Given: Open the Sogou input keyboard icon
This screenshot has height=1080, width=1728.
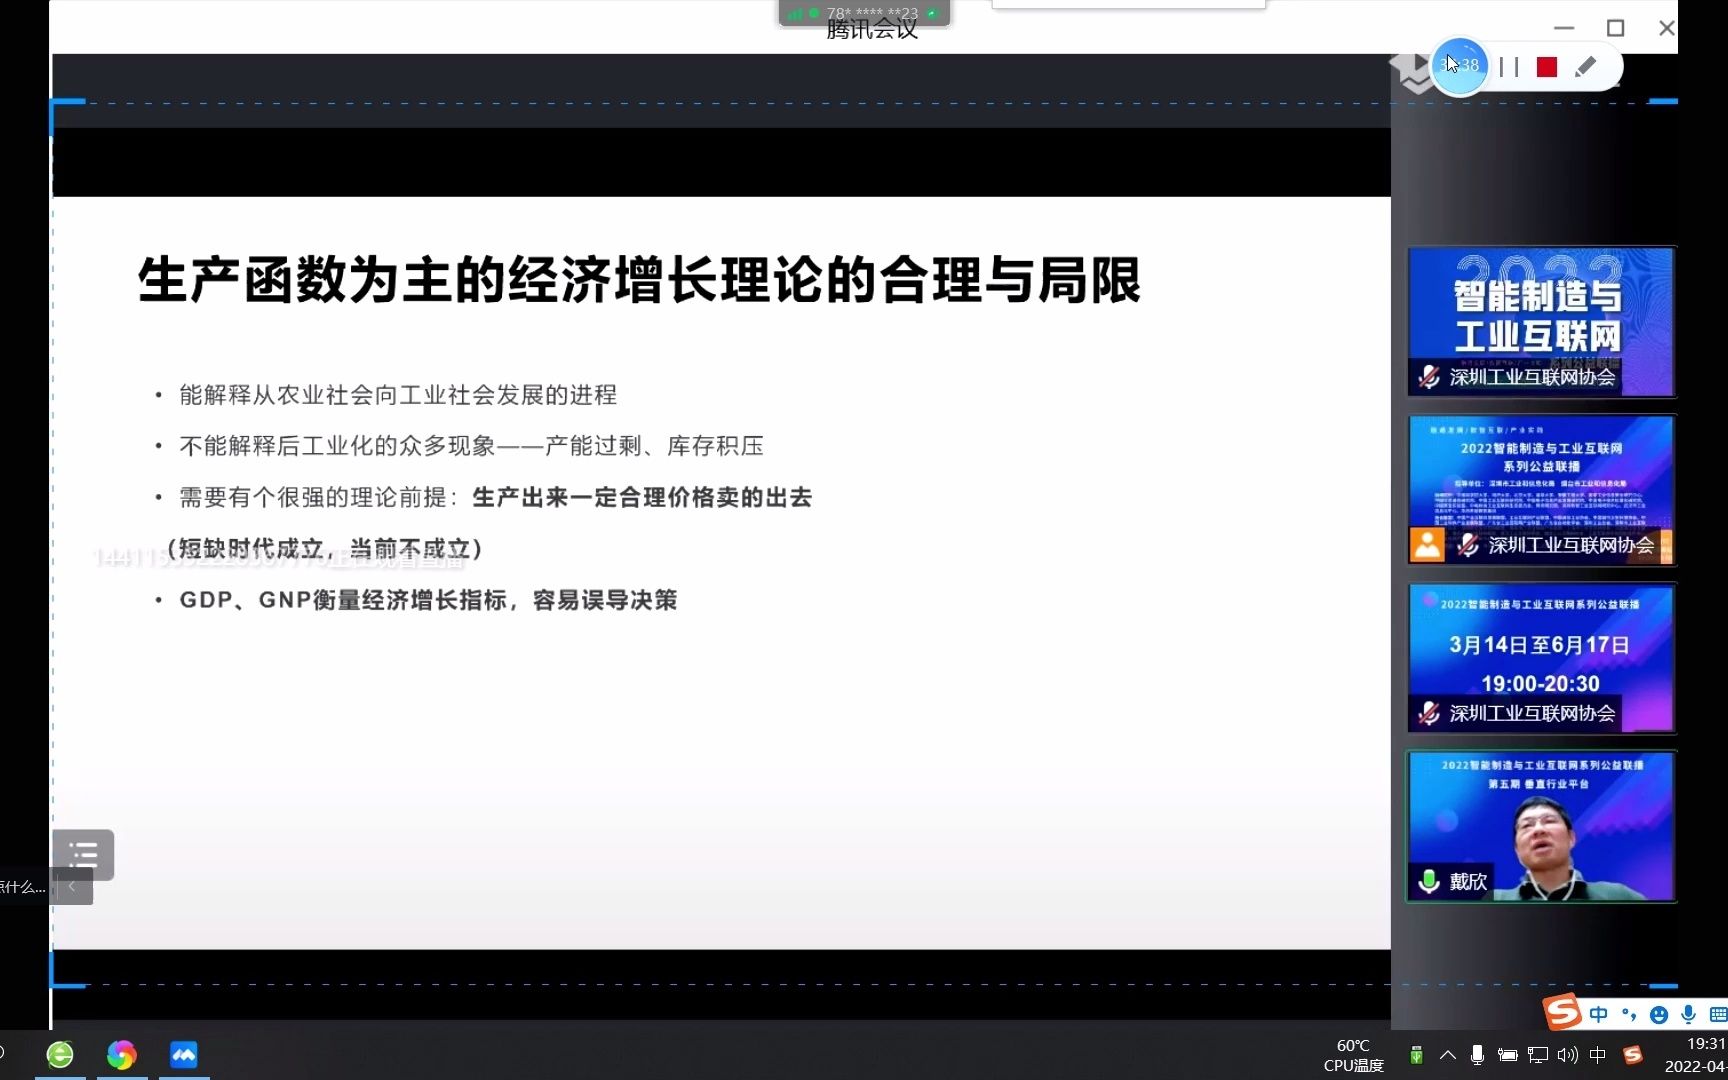Looking at the screenshot, I should [1717, 1013].
